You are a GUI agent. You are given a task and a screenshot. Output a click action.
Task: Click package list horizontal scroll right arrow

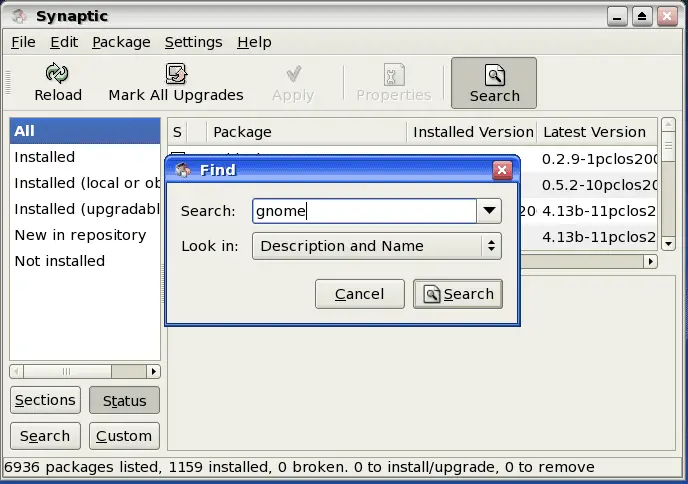pyautogui.click(x=650, y=262)
